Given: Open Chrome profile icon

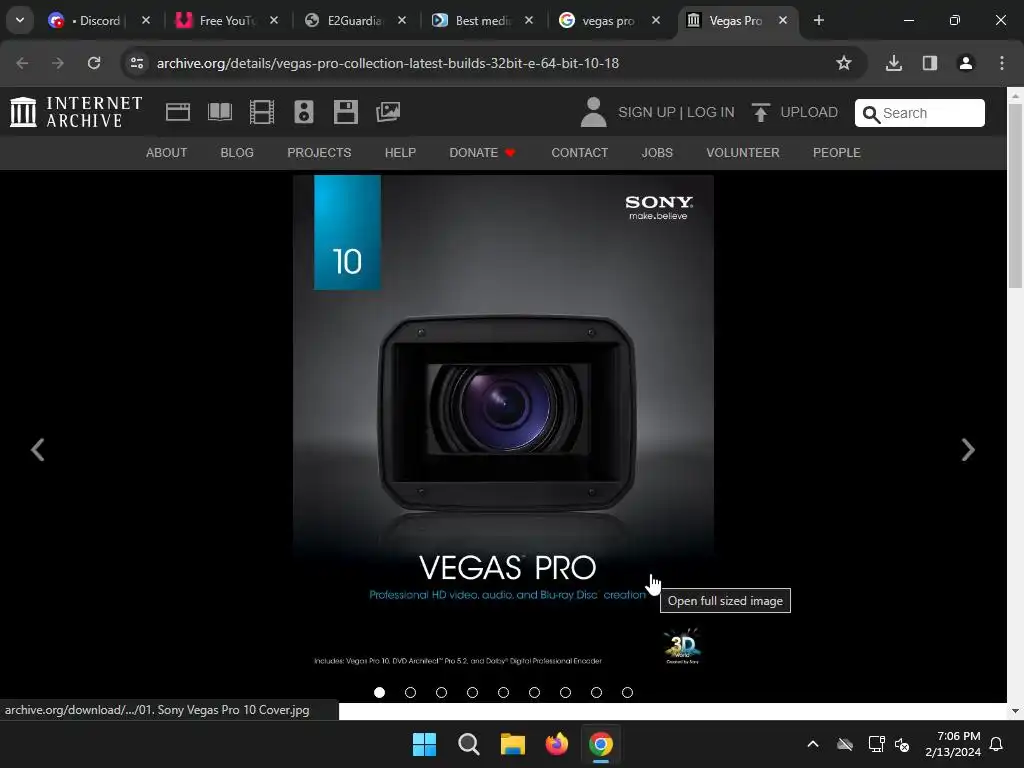Looking at the screenshot, I should tap(966, 63).
